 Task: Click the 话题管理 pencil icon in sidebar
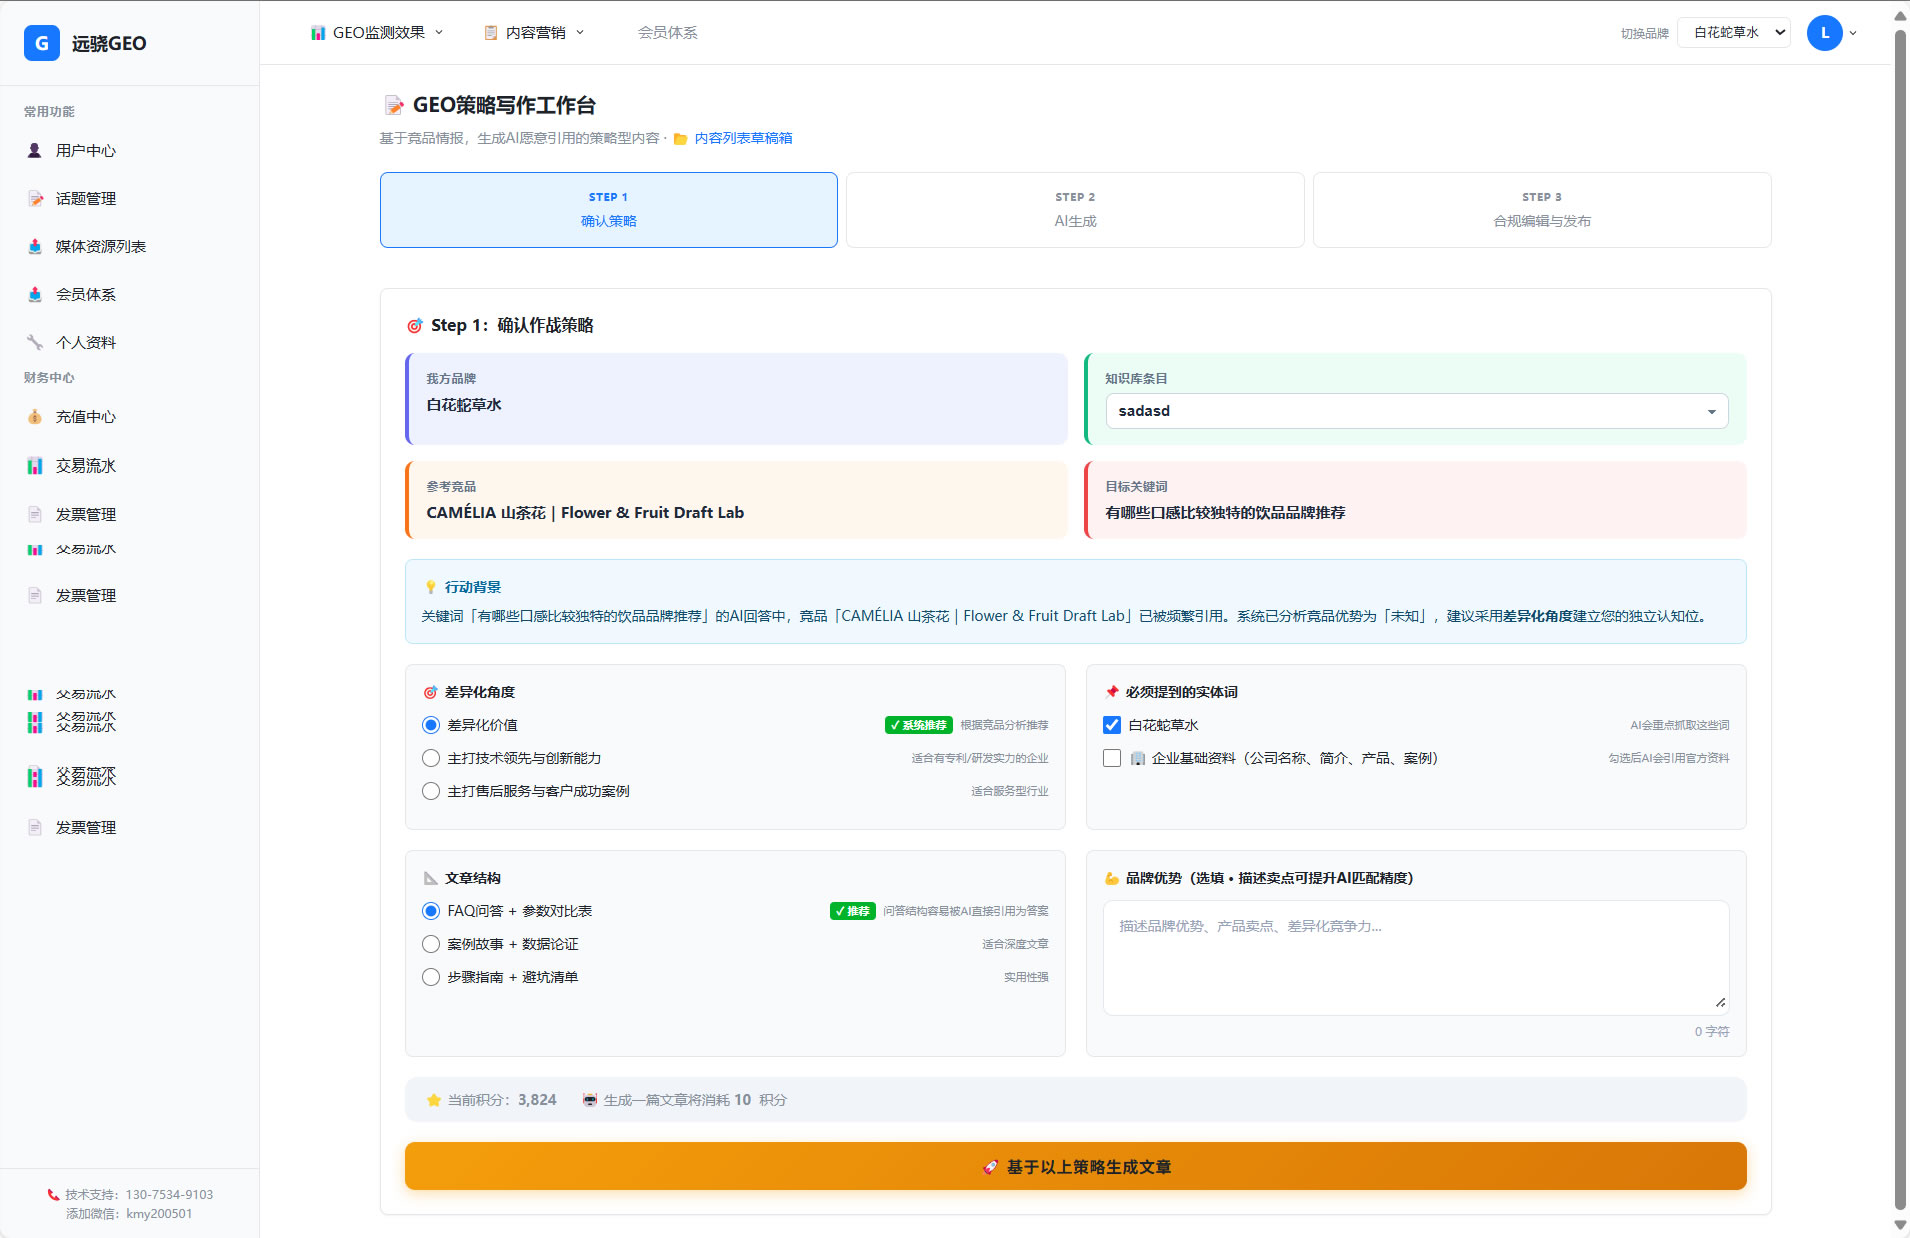[35, 198]
